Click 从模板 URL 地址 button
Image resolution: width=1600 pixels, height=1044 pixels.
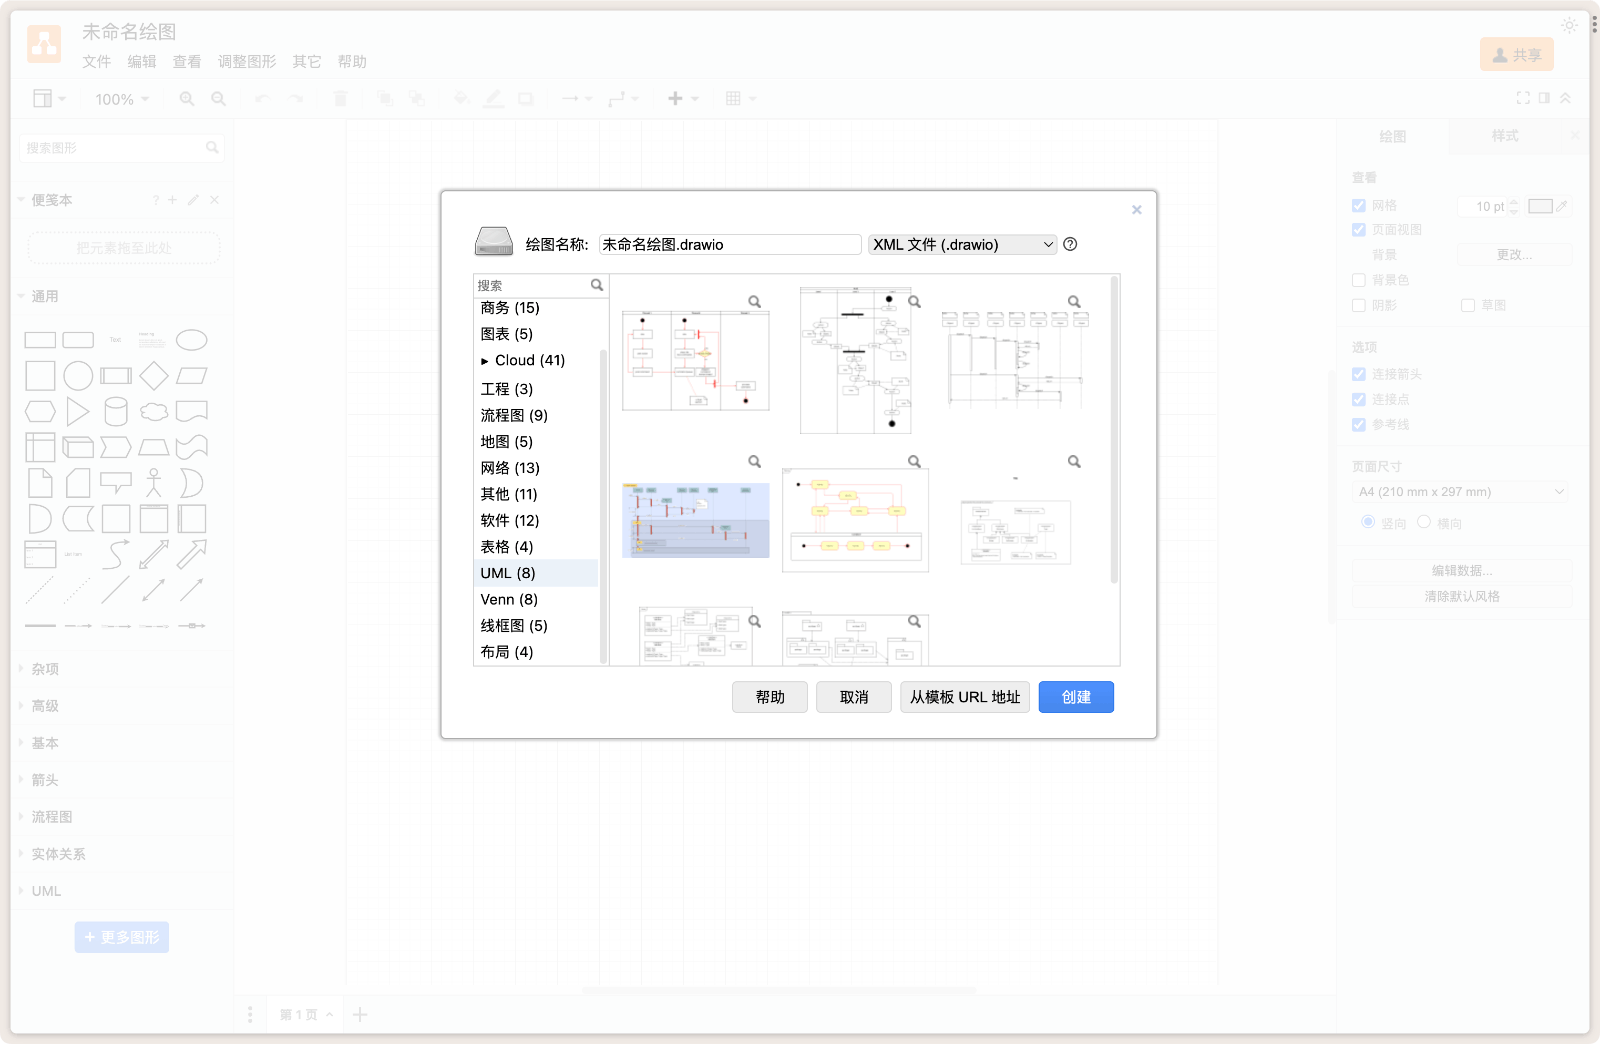click(x=965, y=697)
